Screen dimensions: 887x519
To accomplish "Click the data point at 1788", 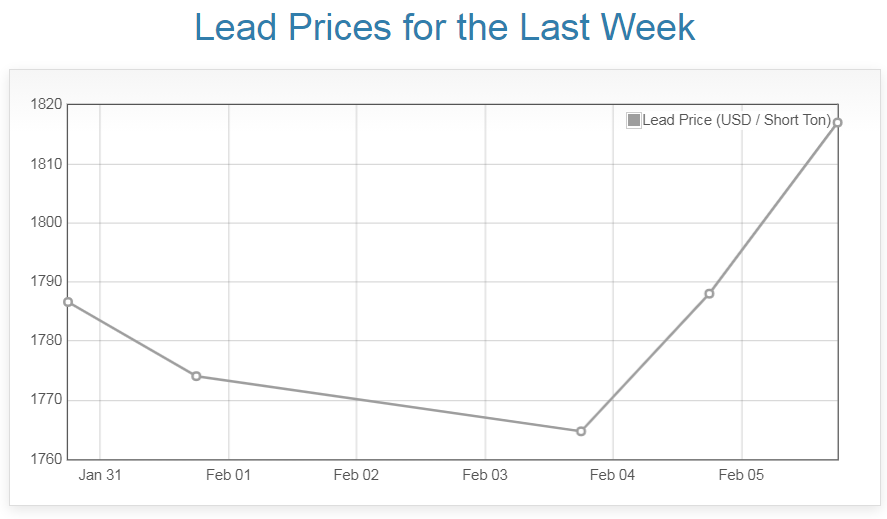I will [709, 293].
